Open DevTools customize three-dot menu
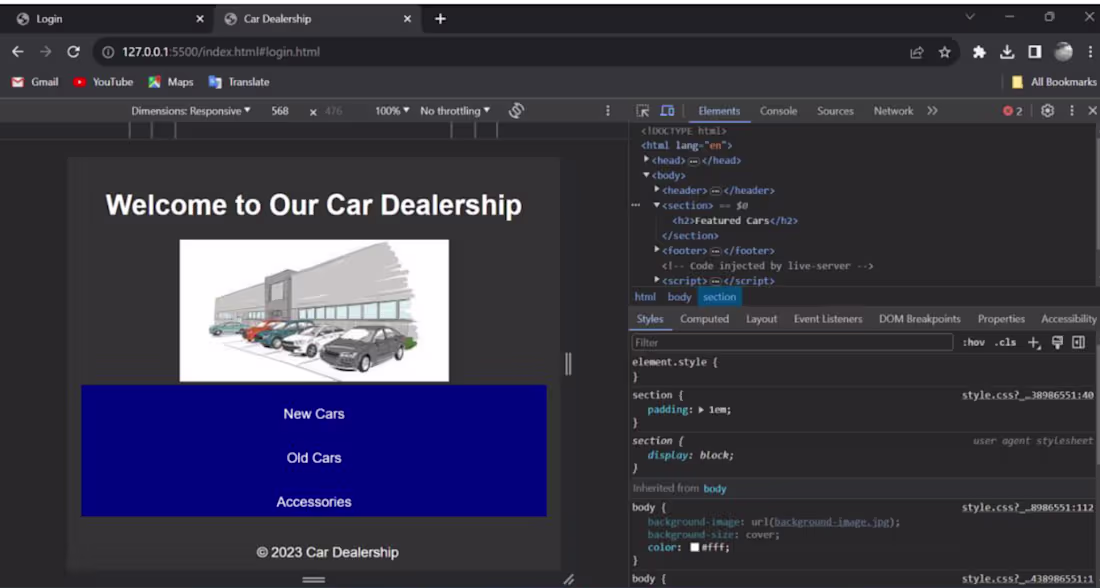This screenshot has height=588, width=1100. (x=1071, y=111)
